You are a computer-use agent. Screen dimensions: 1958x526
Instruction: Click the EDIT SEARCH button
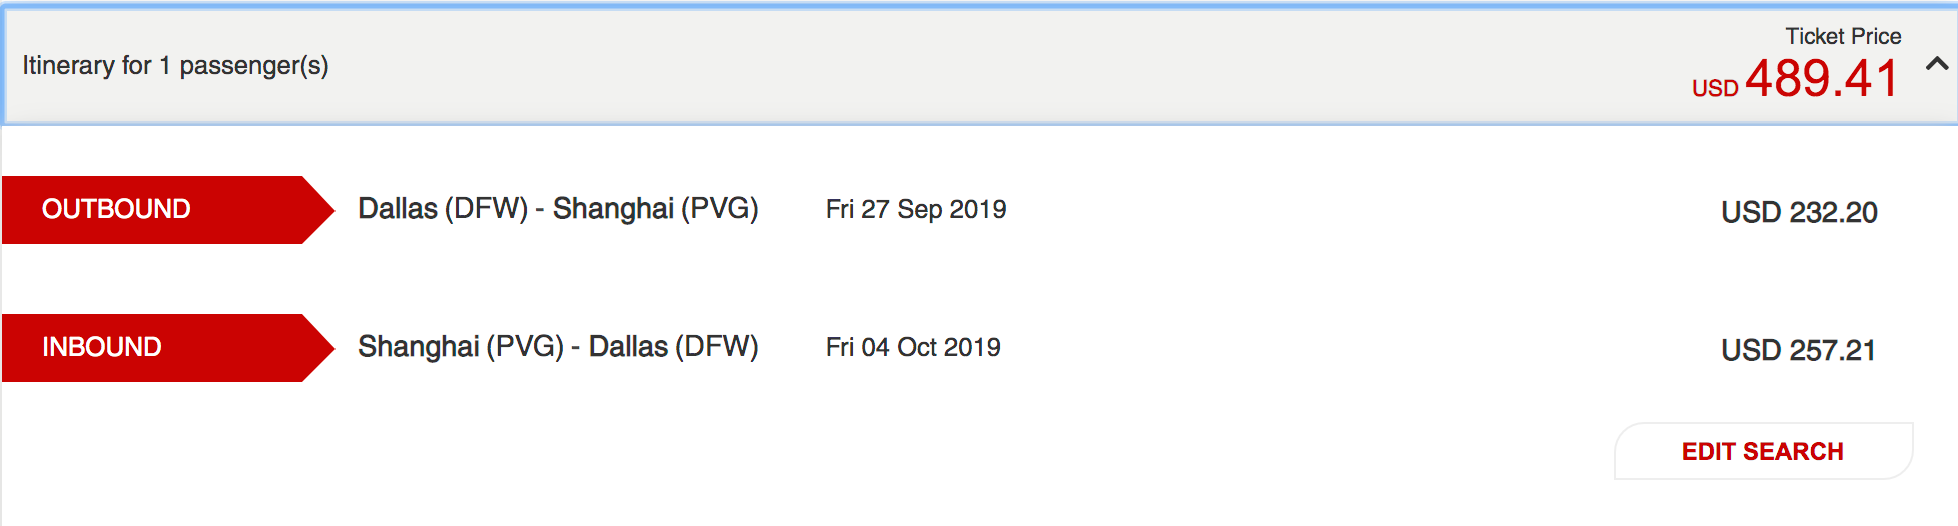(x=1762, y=451)
